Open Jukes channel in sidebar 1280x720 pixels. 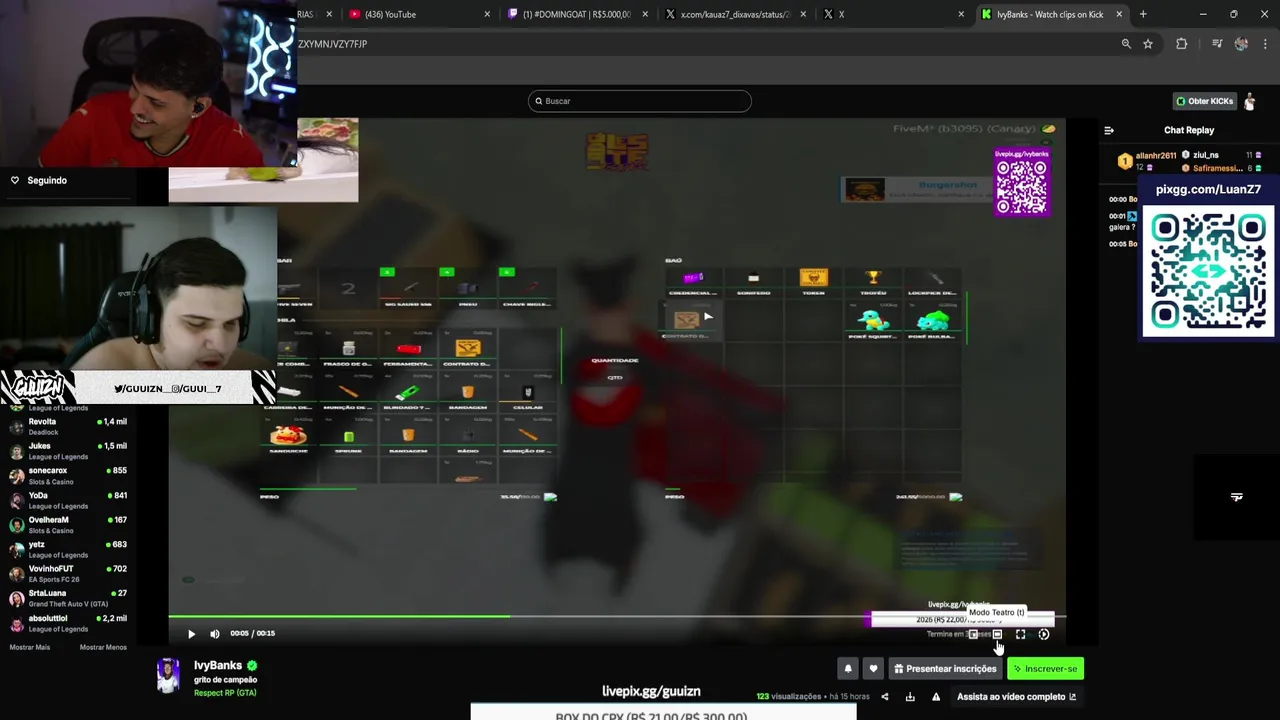point(68,451)
